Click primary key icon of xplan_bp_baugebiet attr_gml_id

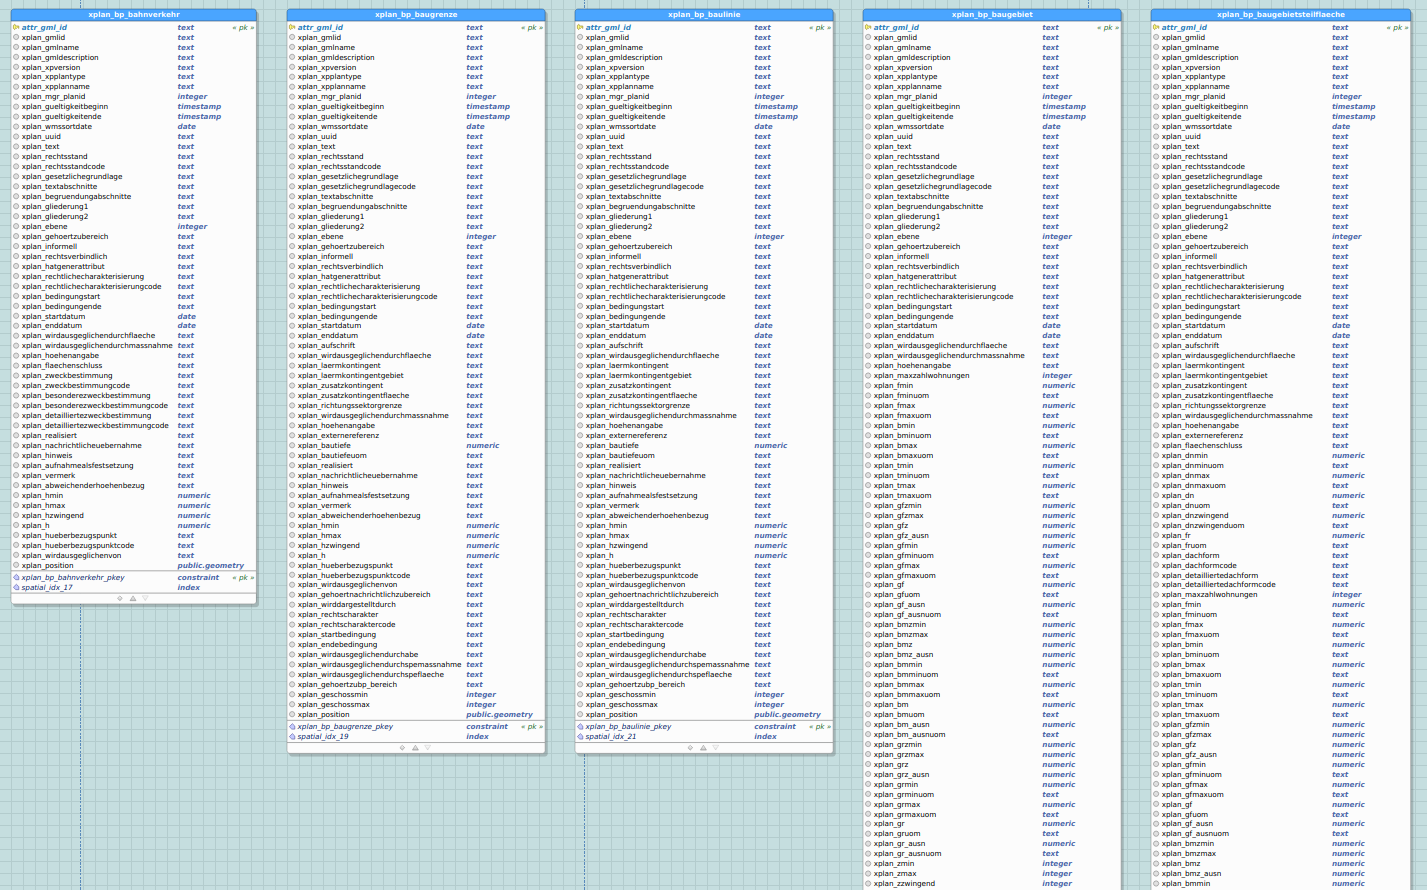pos(868,28)
